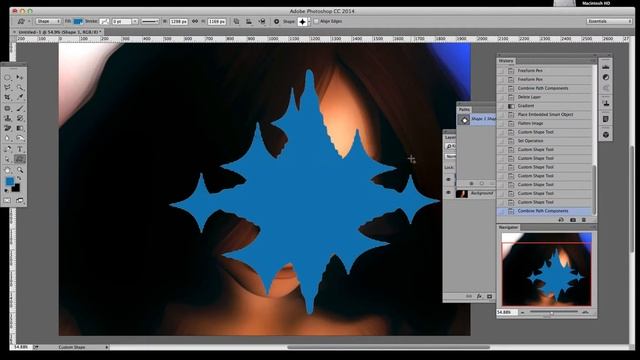The height and width of the screenshot is (360, 640).
Task: Open path alignment options
Action: [x=249, y=21]
